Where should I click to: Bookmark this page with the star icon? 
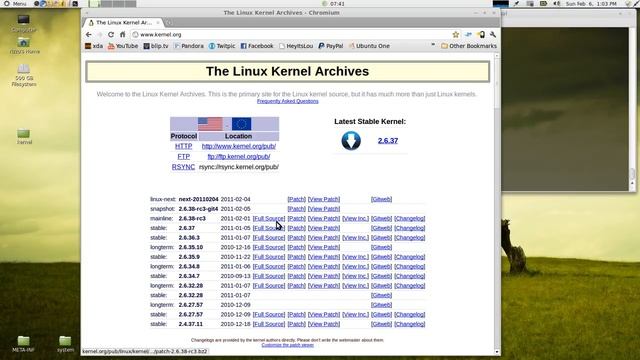tap(456, 35)
